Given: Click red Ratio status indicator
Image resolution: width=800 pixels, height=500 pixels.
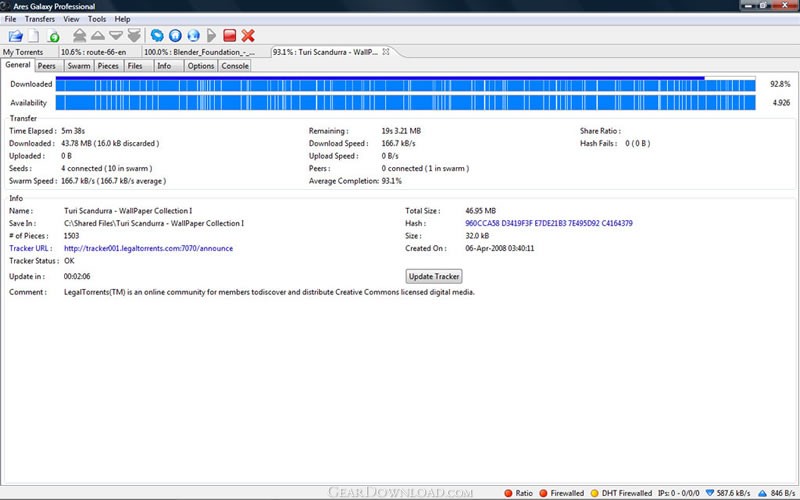Looking at the screenshot, I should [x=508, y=493].
